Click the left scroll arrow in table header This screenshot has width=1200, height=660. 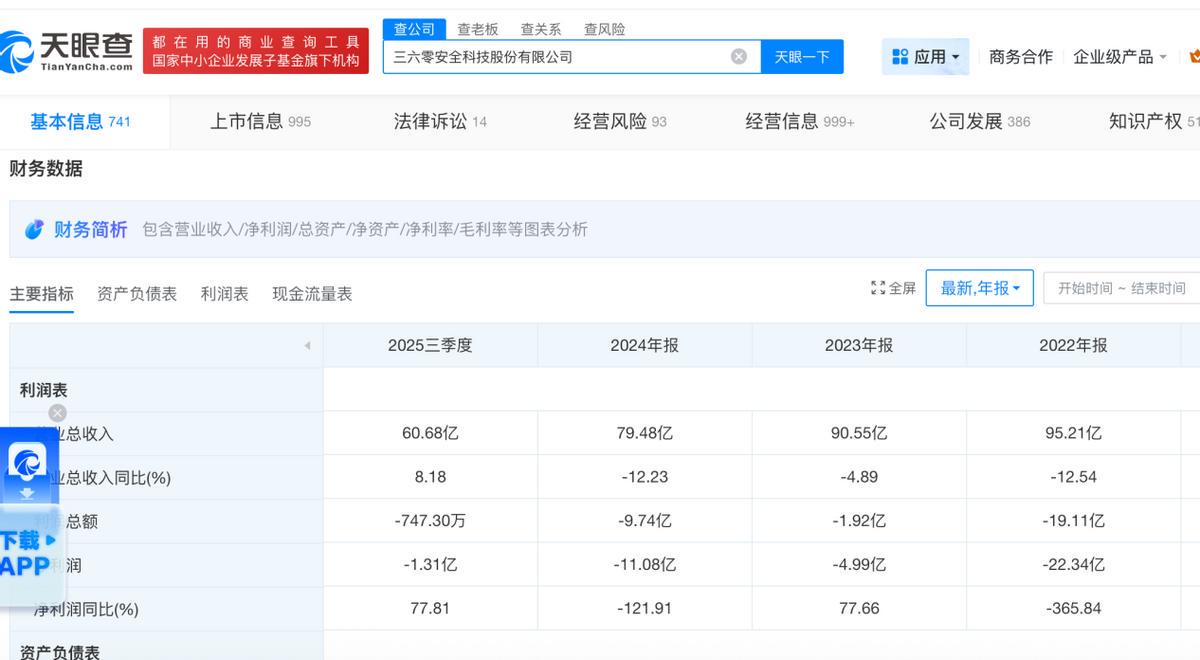point(307,346)
